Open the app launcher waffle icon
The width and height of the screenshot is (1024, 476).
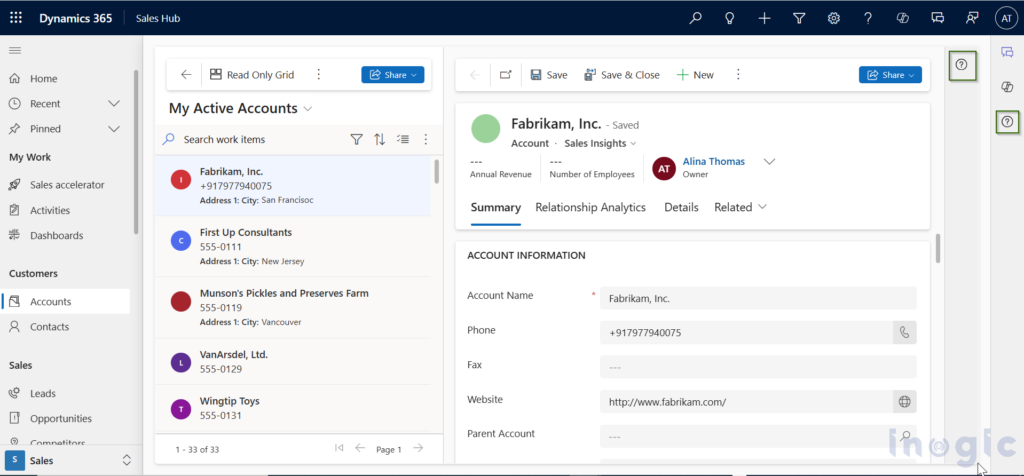click(16, 18)
